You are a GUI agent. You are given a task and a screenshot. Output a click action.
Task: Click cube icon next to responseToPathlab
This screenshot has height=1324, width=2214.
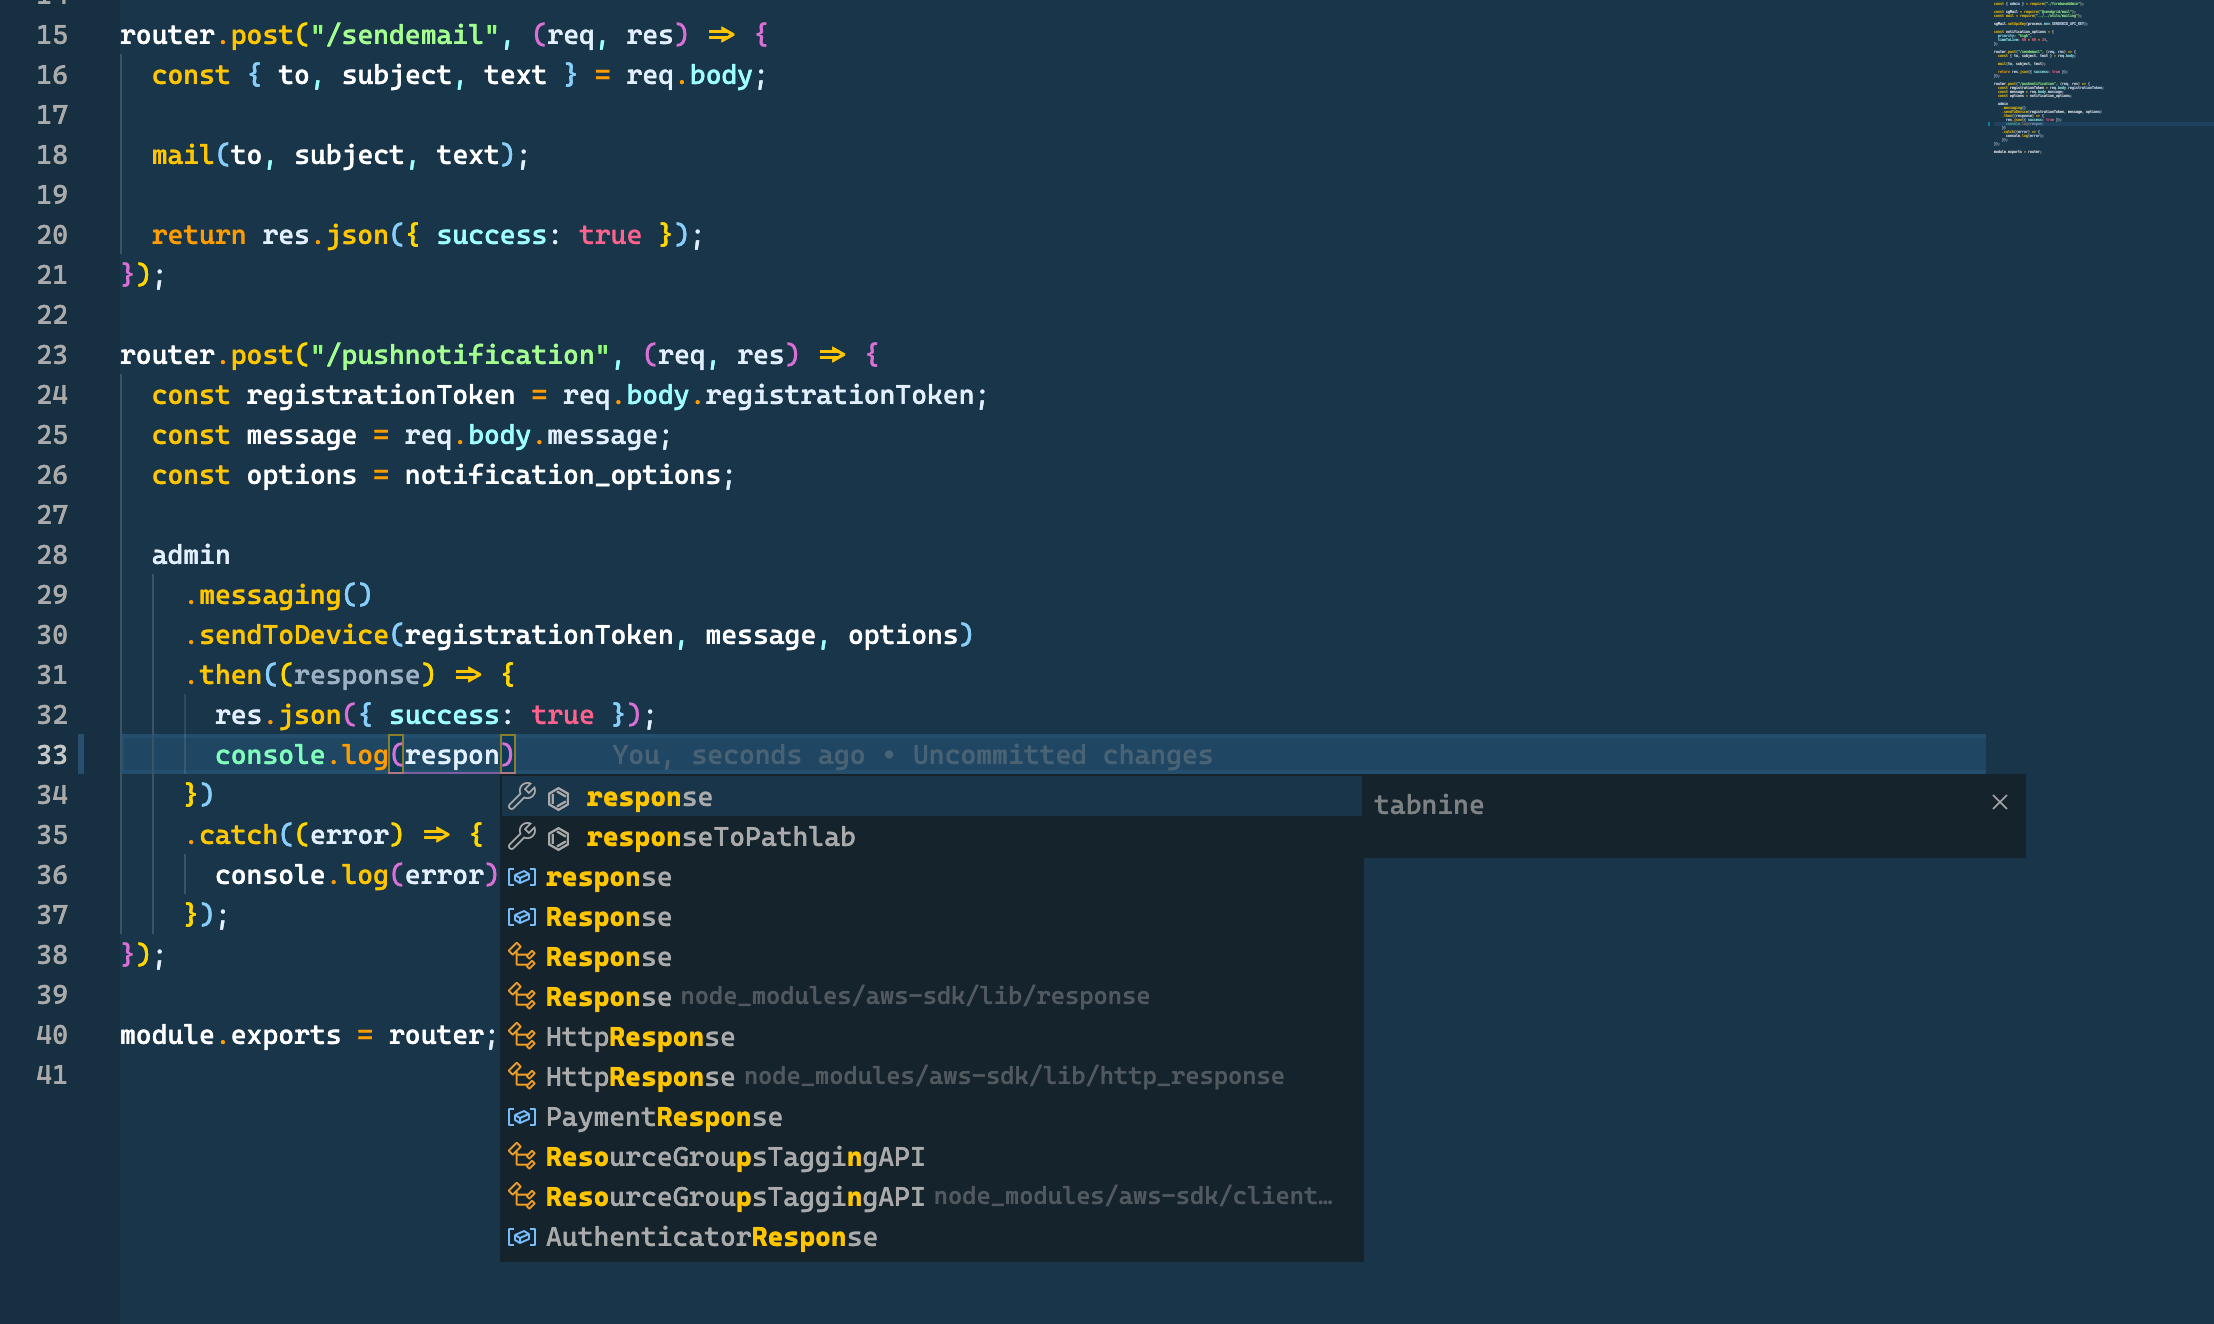(x=559, y=838)
